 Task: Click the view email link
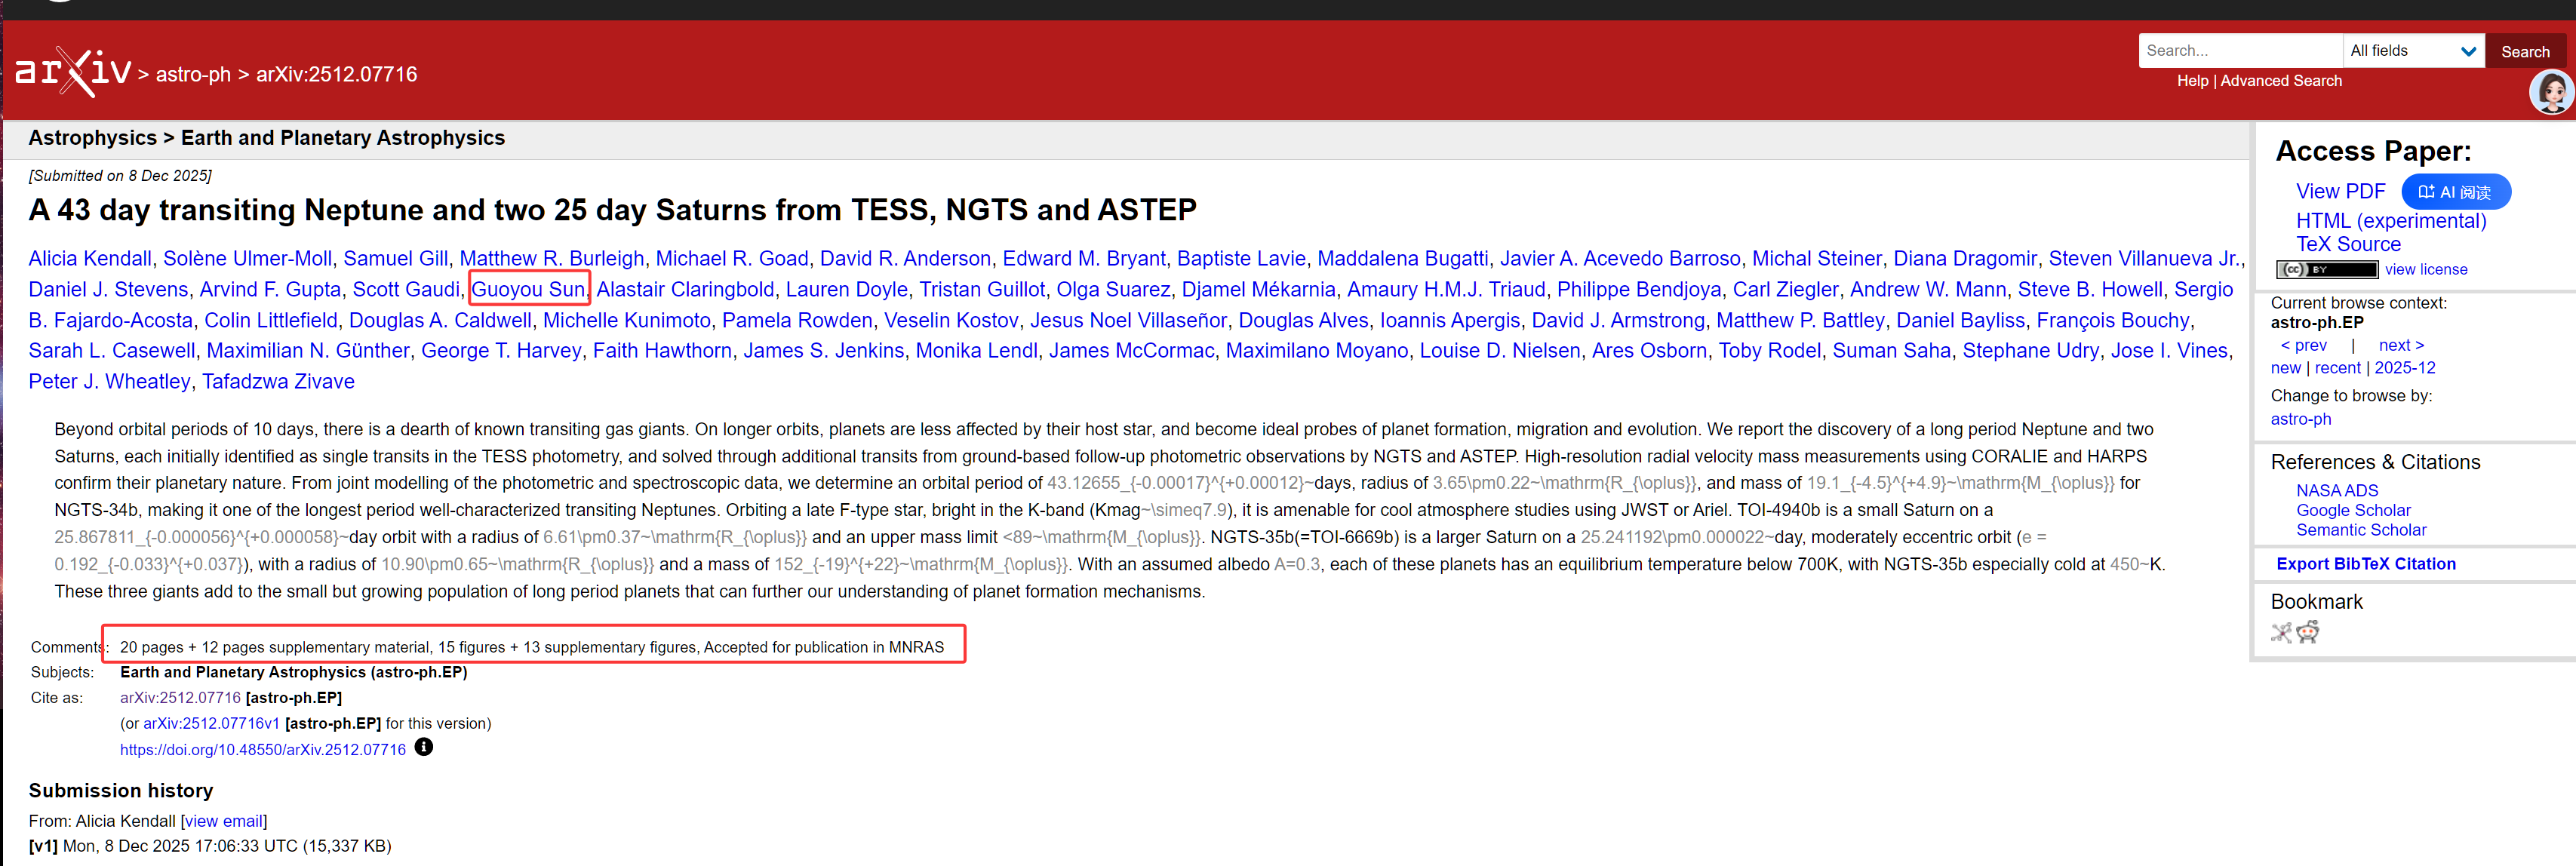(224, 821)
